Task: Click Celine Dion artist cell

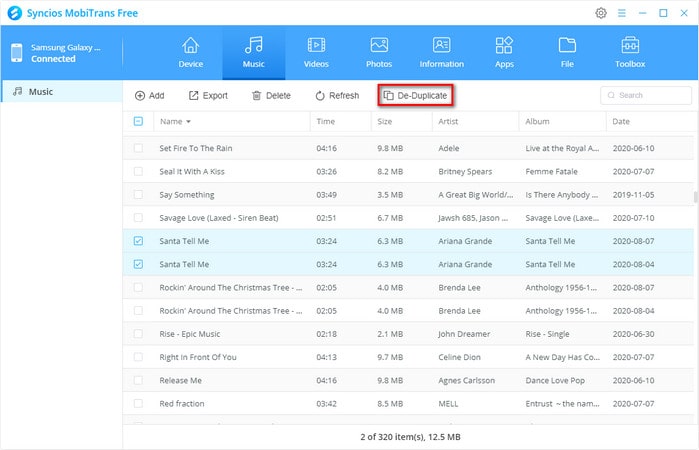Action: tap(459, 357)
